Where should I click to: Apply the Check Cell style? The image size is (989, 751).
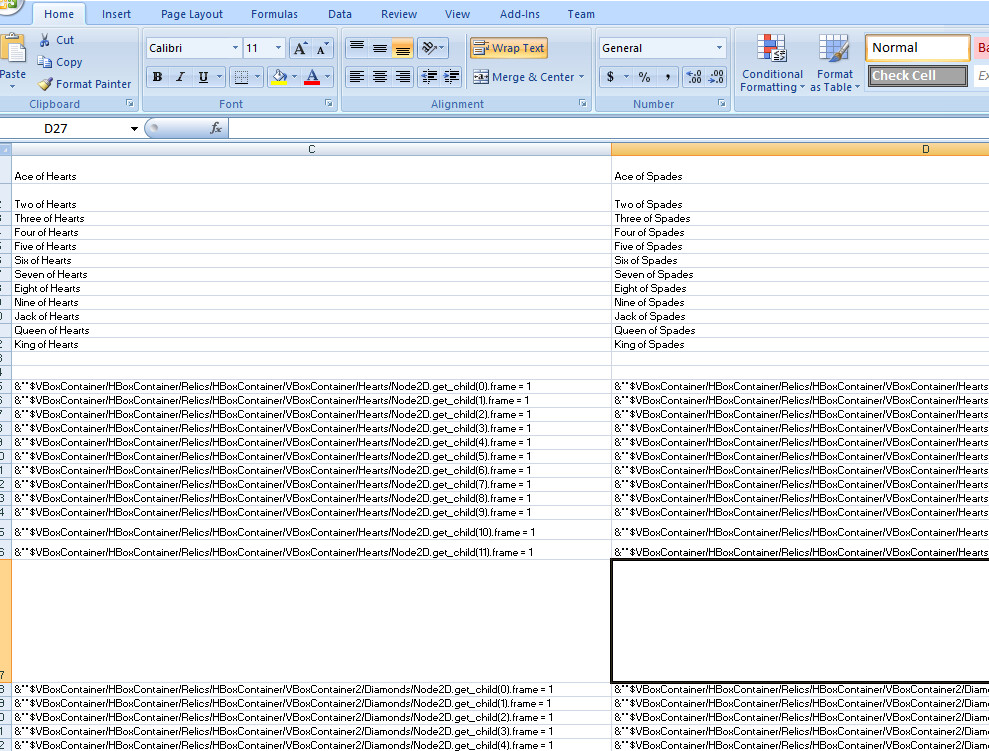[x=916, y=75]
